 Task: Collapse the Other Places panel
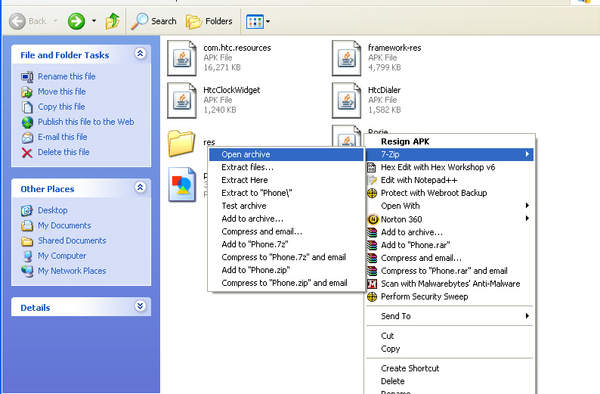click(140, 187)
